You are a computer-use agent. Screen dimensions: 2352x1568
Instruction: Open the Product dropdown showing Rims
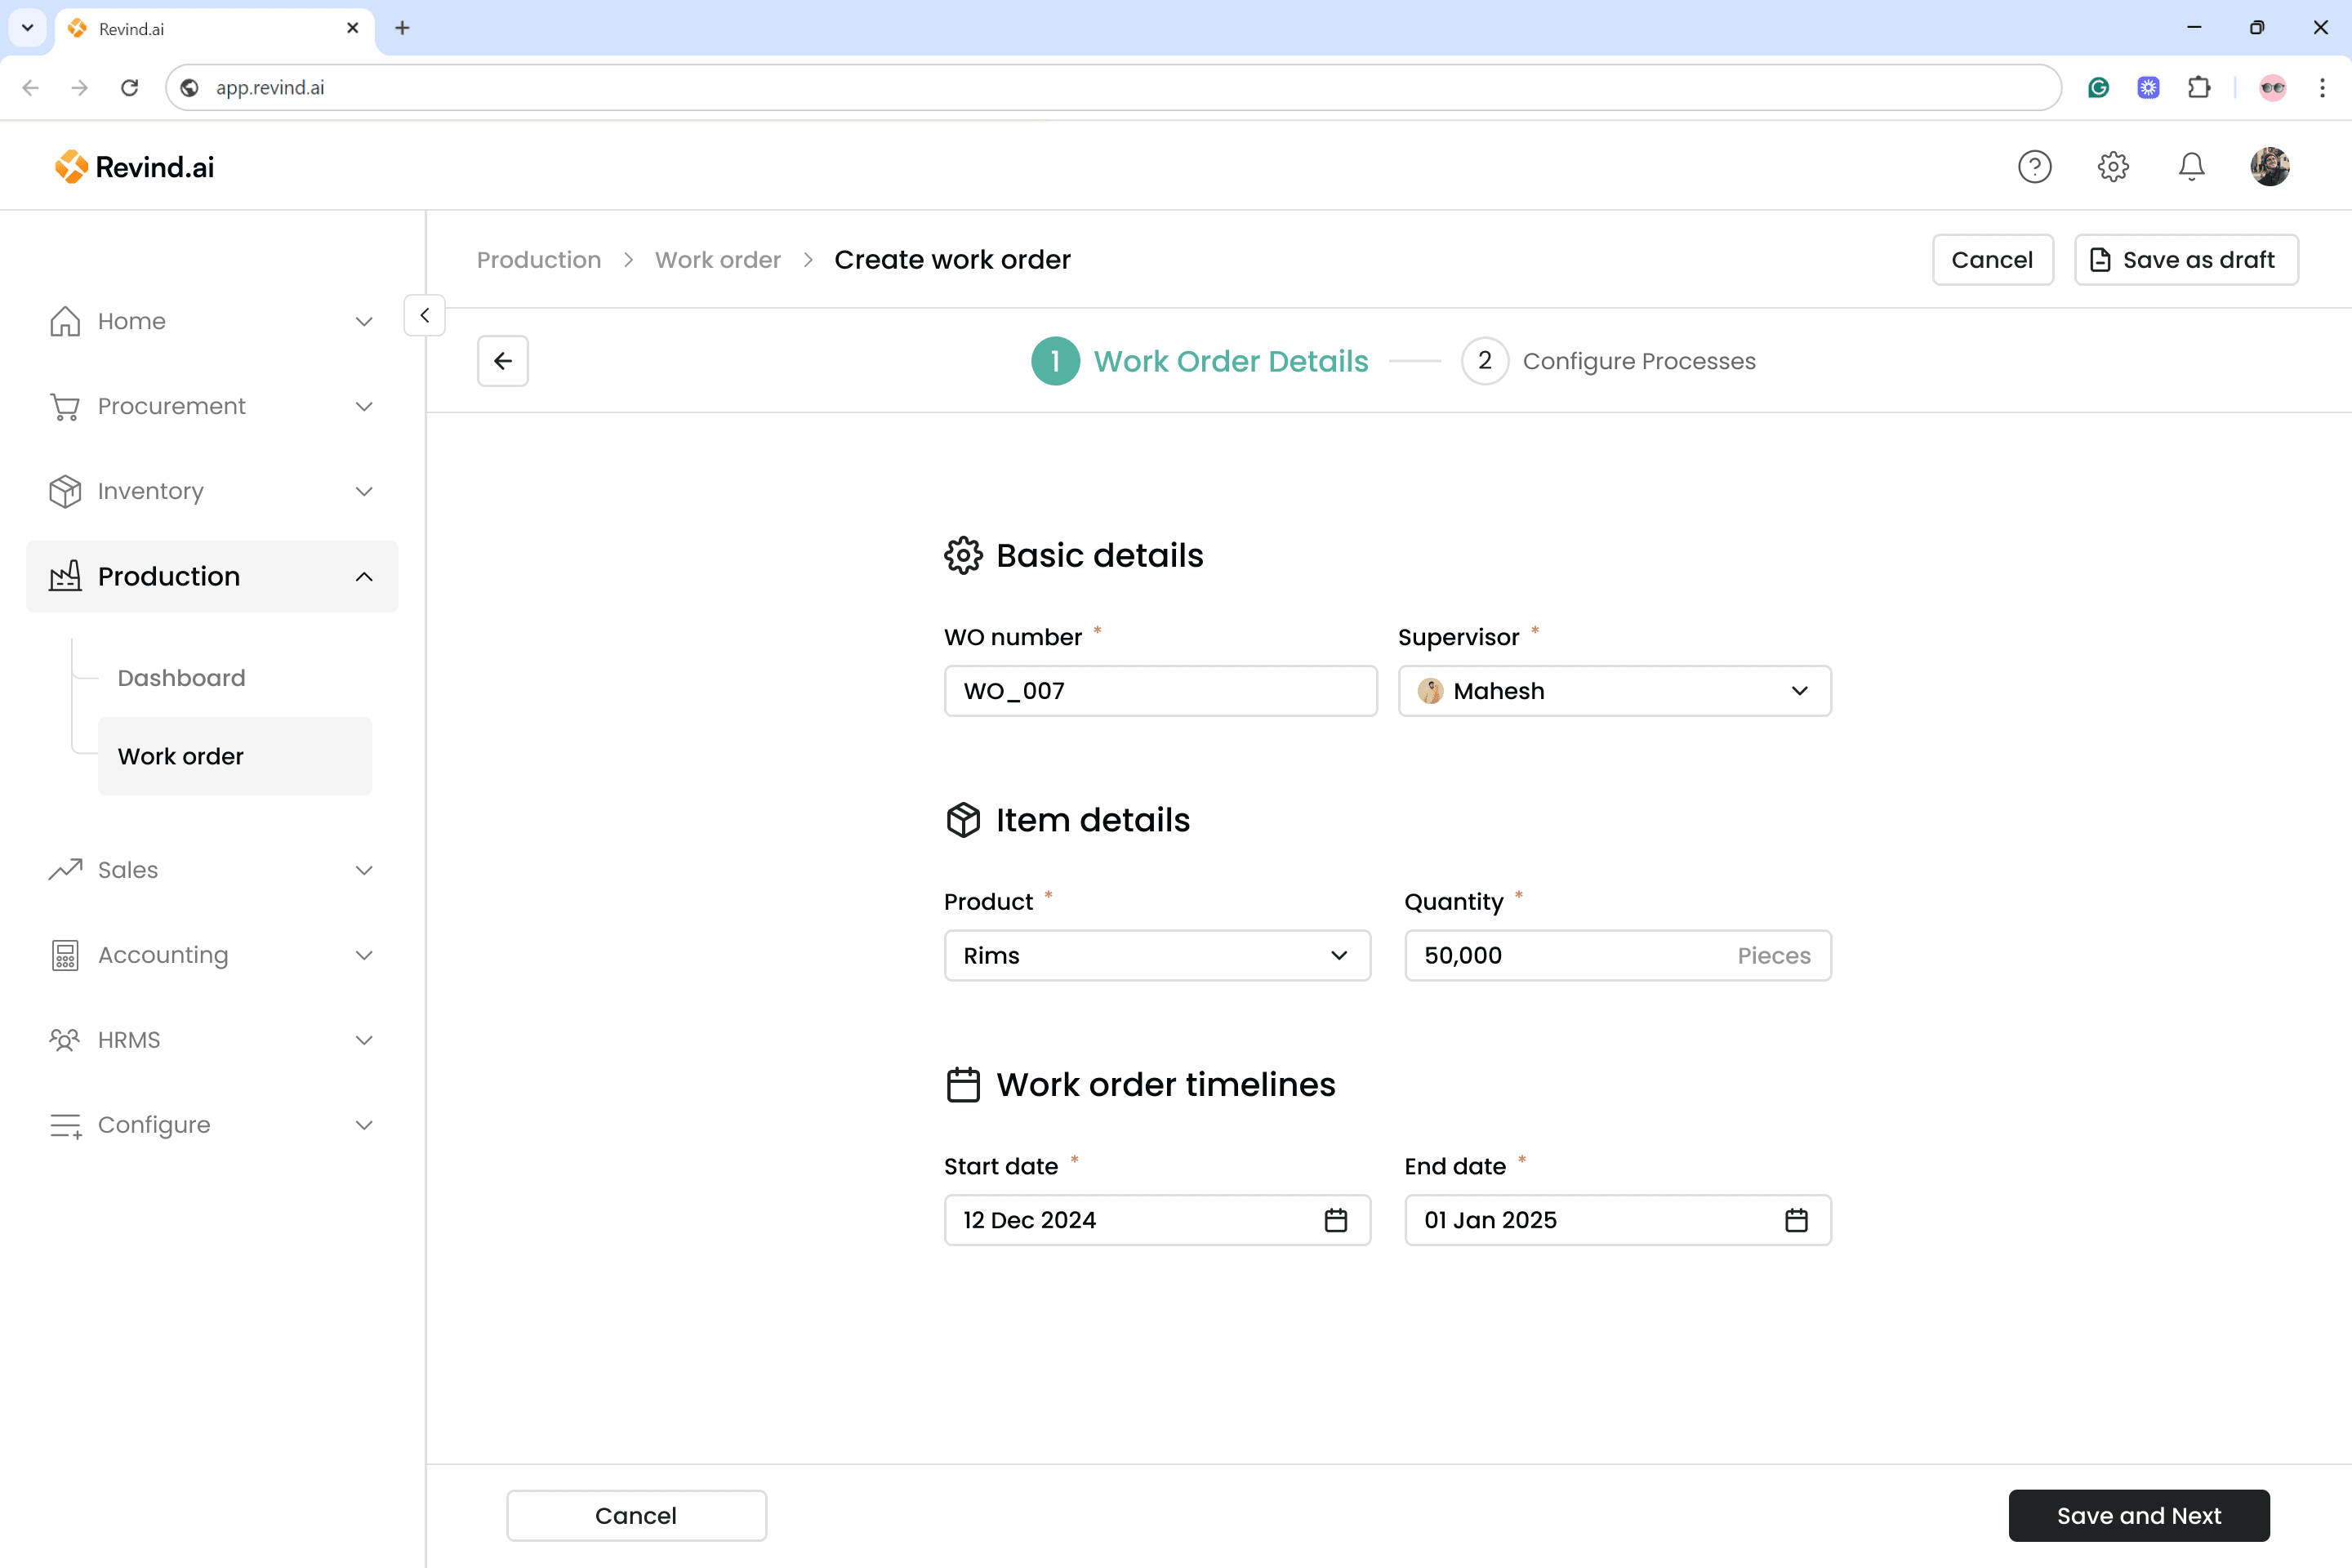[1157, 955]
